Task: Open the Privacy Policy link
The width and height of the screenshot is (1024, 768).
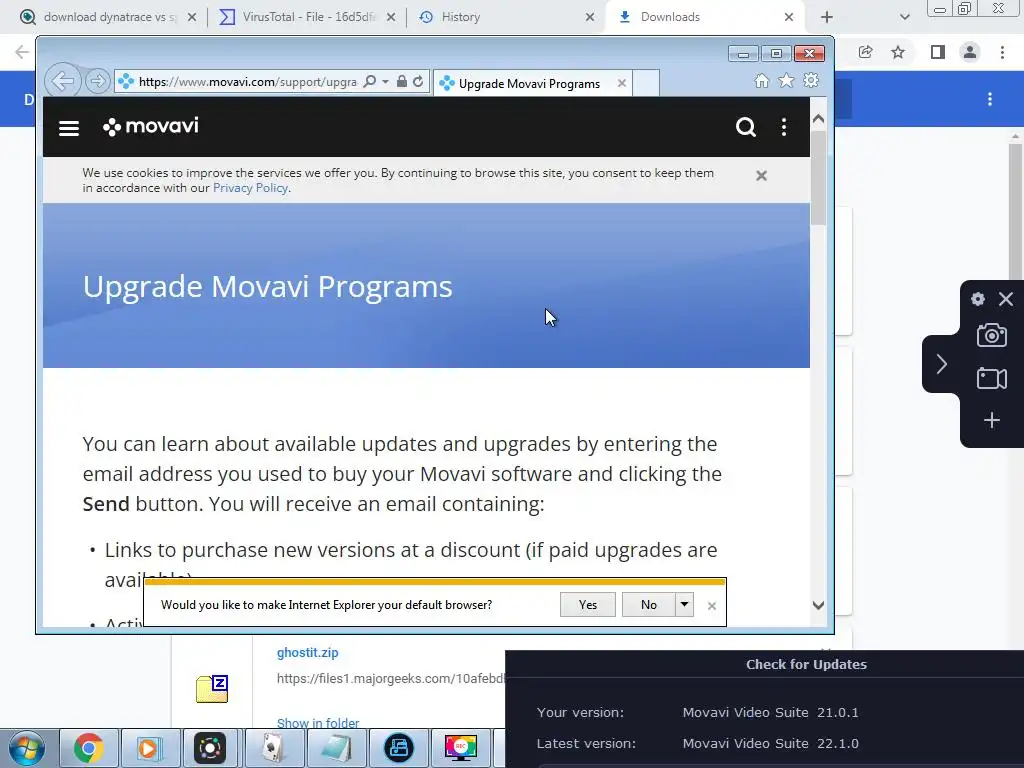Action: click(x=250, y=188)
